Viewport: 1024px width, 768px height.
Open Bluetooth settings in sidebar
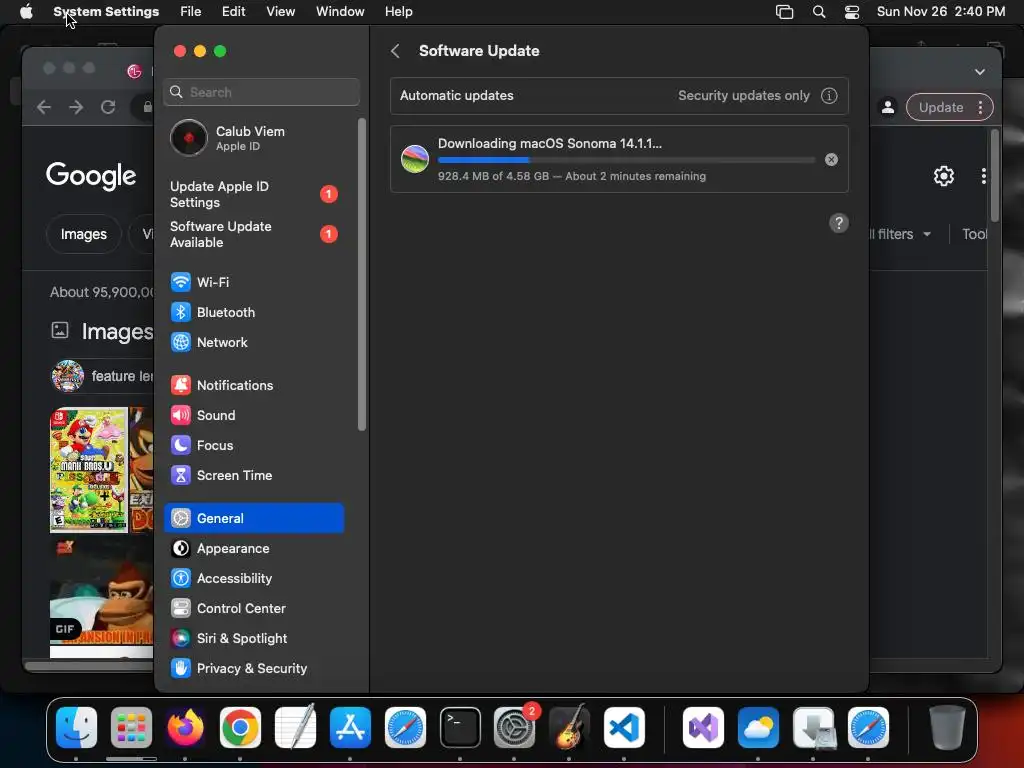[253, 312]
